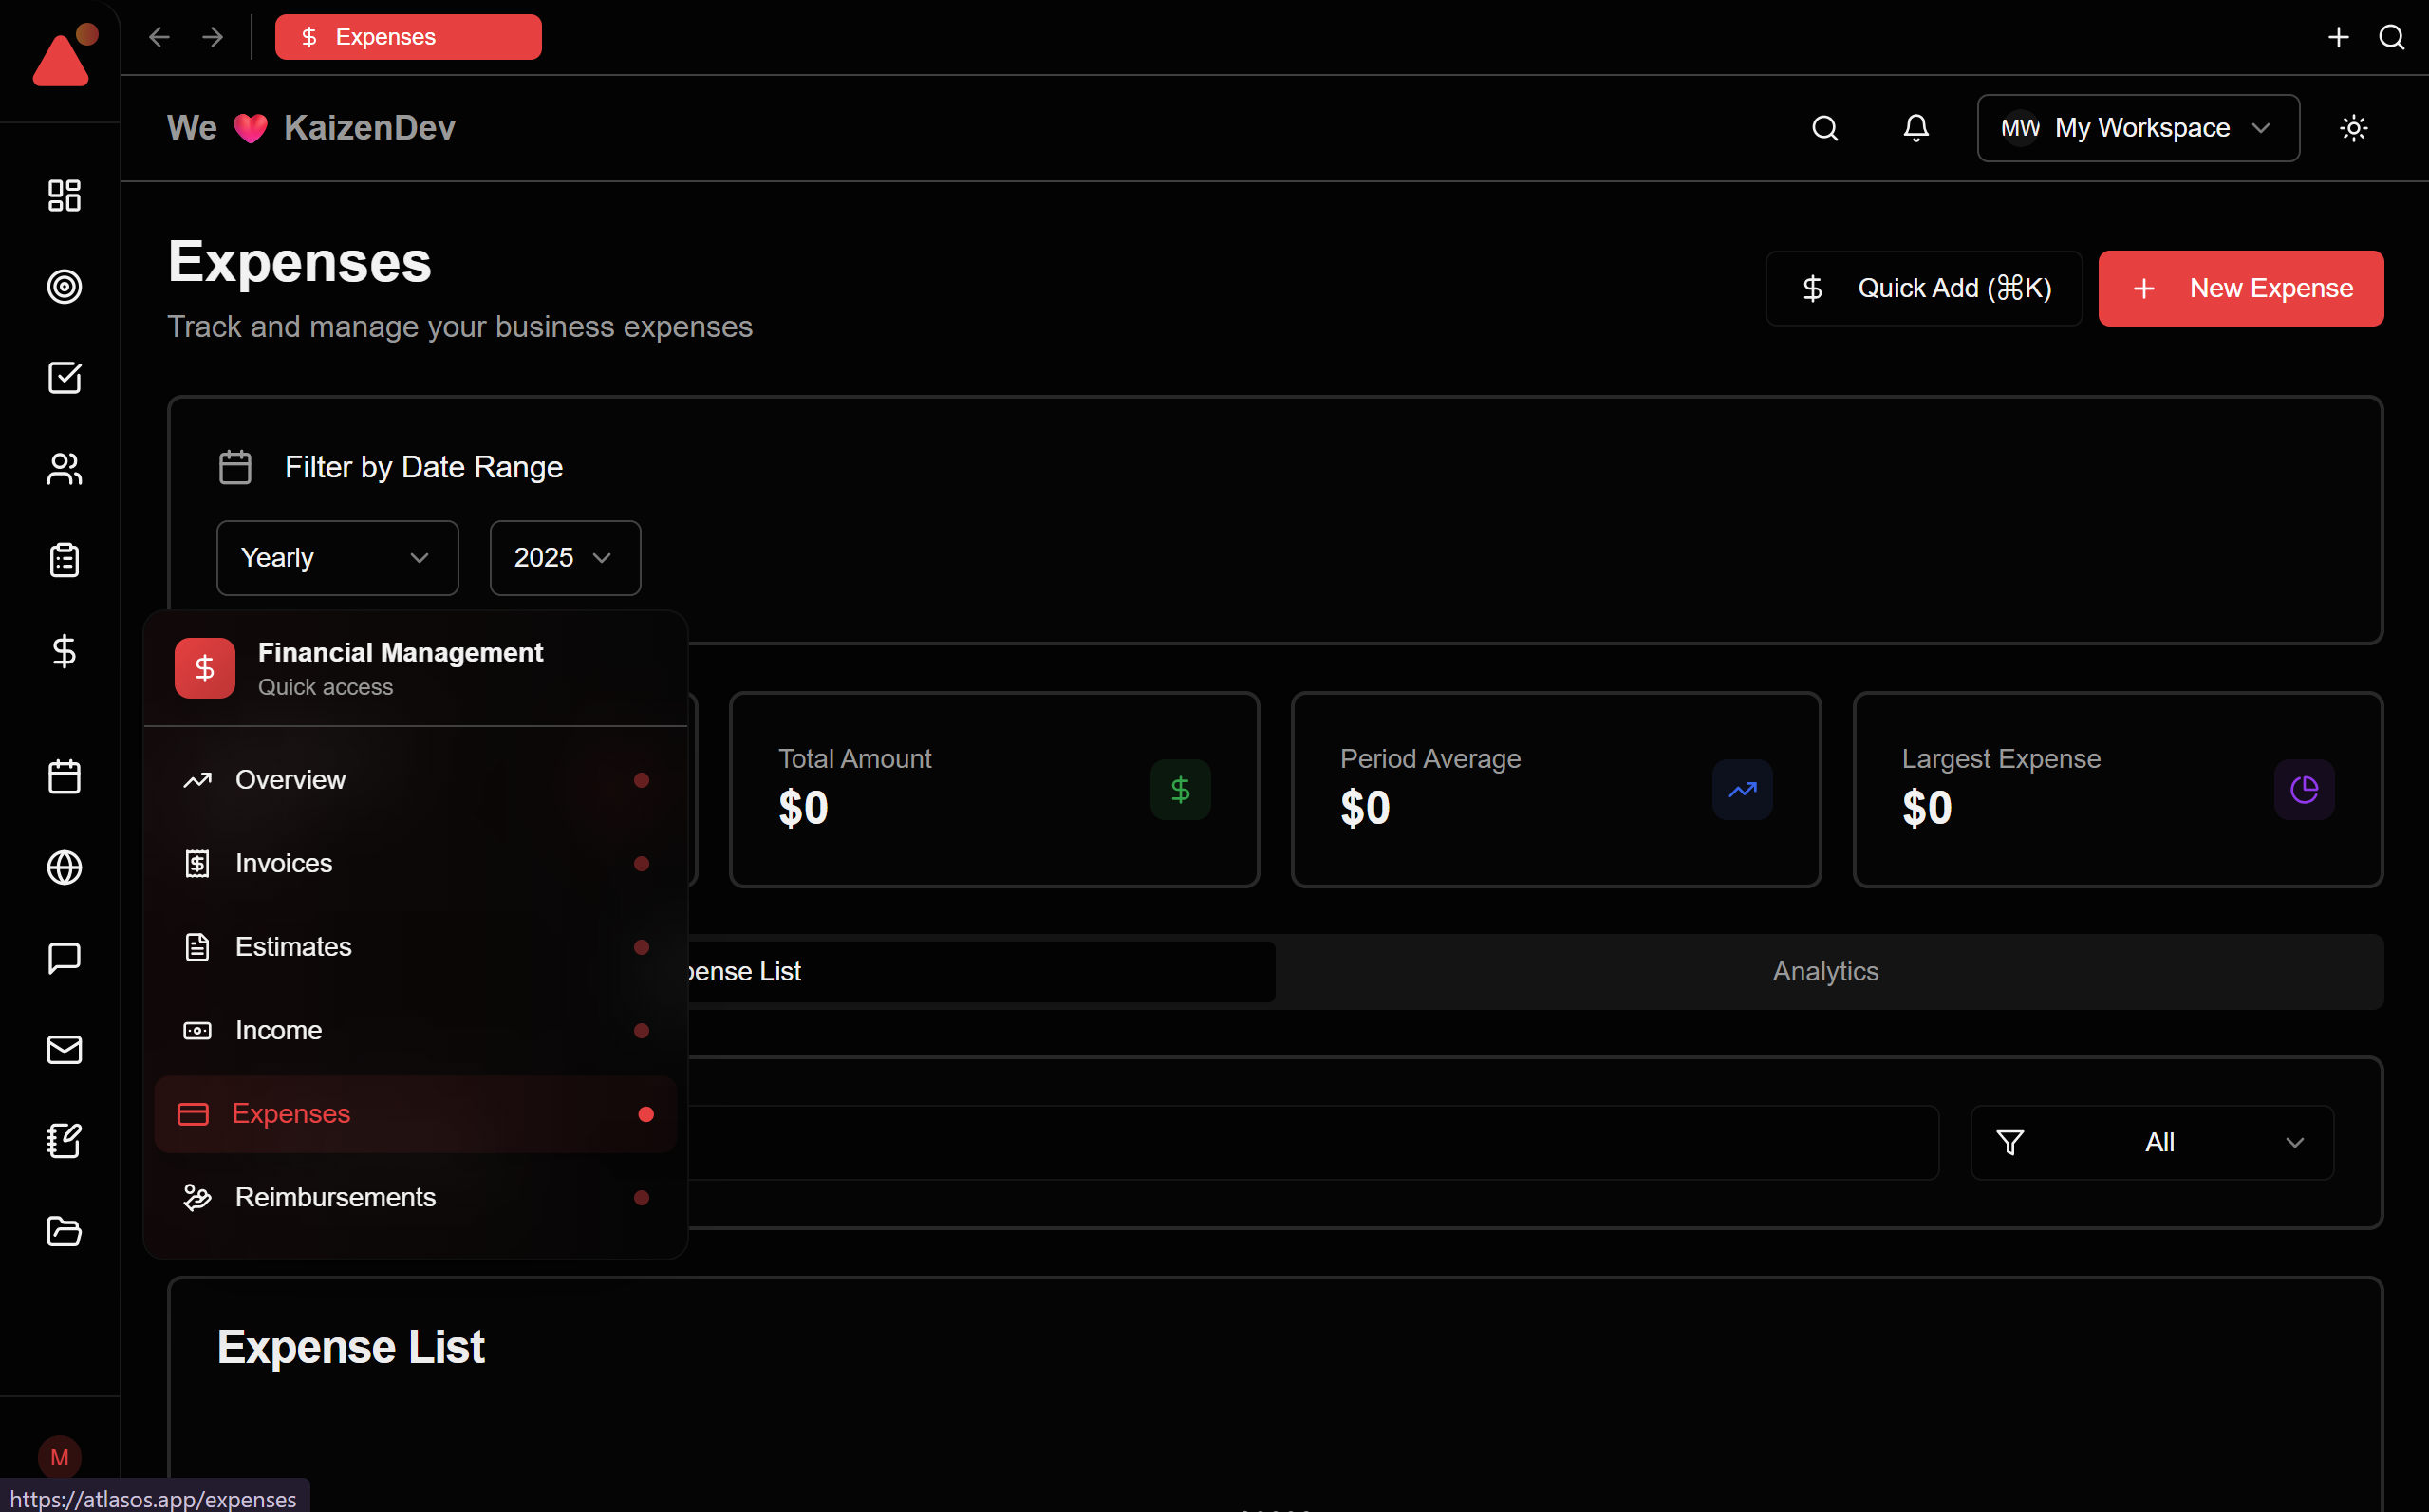2429x1512 pixels.
Task: Select Income in Financial Management menu
Action: [x=415, y=1030]
